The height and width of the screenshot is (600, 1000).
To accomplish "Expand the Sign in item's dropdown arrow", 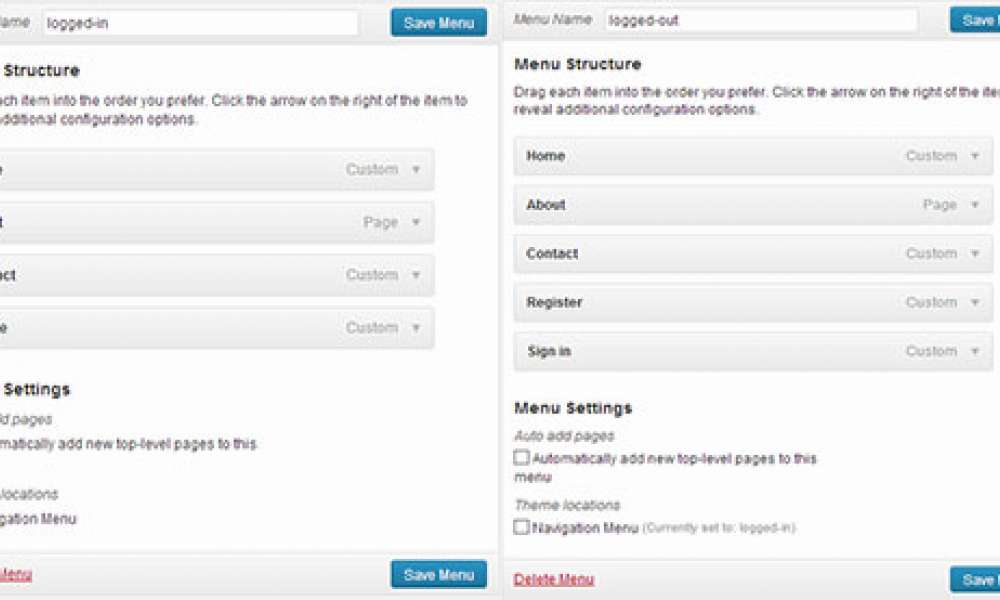I will point(976,352).
